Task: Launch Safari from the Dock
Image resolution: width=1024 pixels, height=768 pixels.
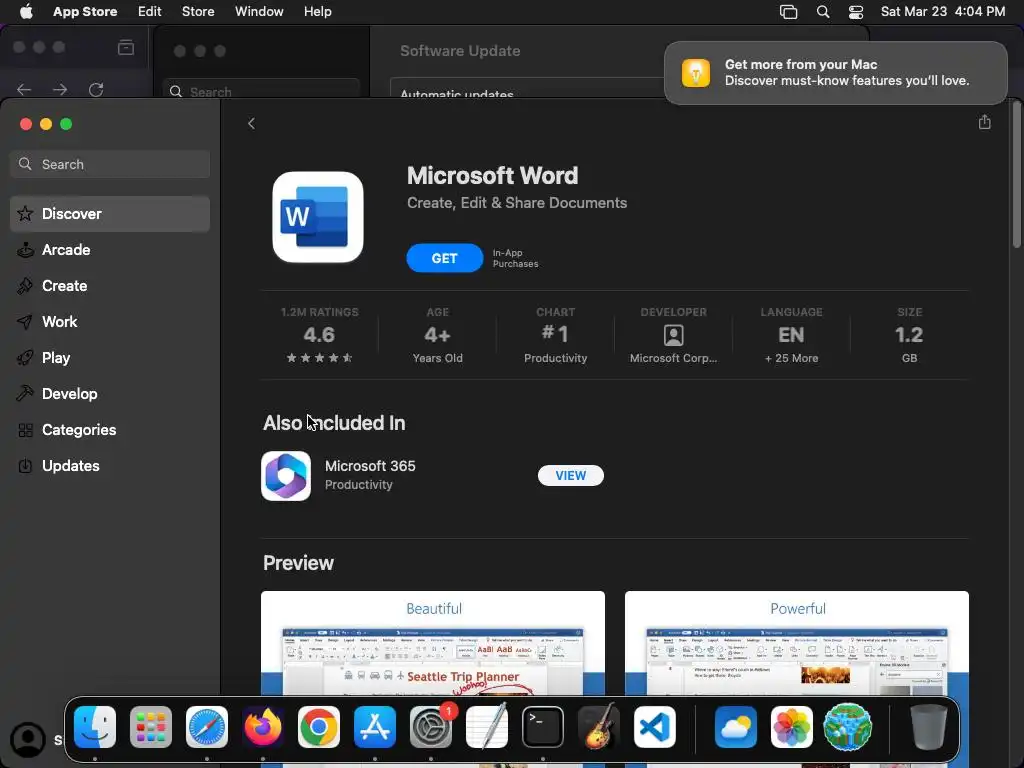Action: click(x=207, y=727)
